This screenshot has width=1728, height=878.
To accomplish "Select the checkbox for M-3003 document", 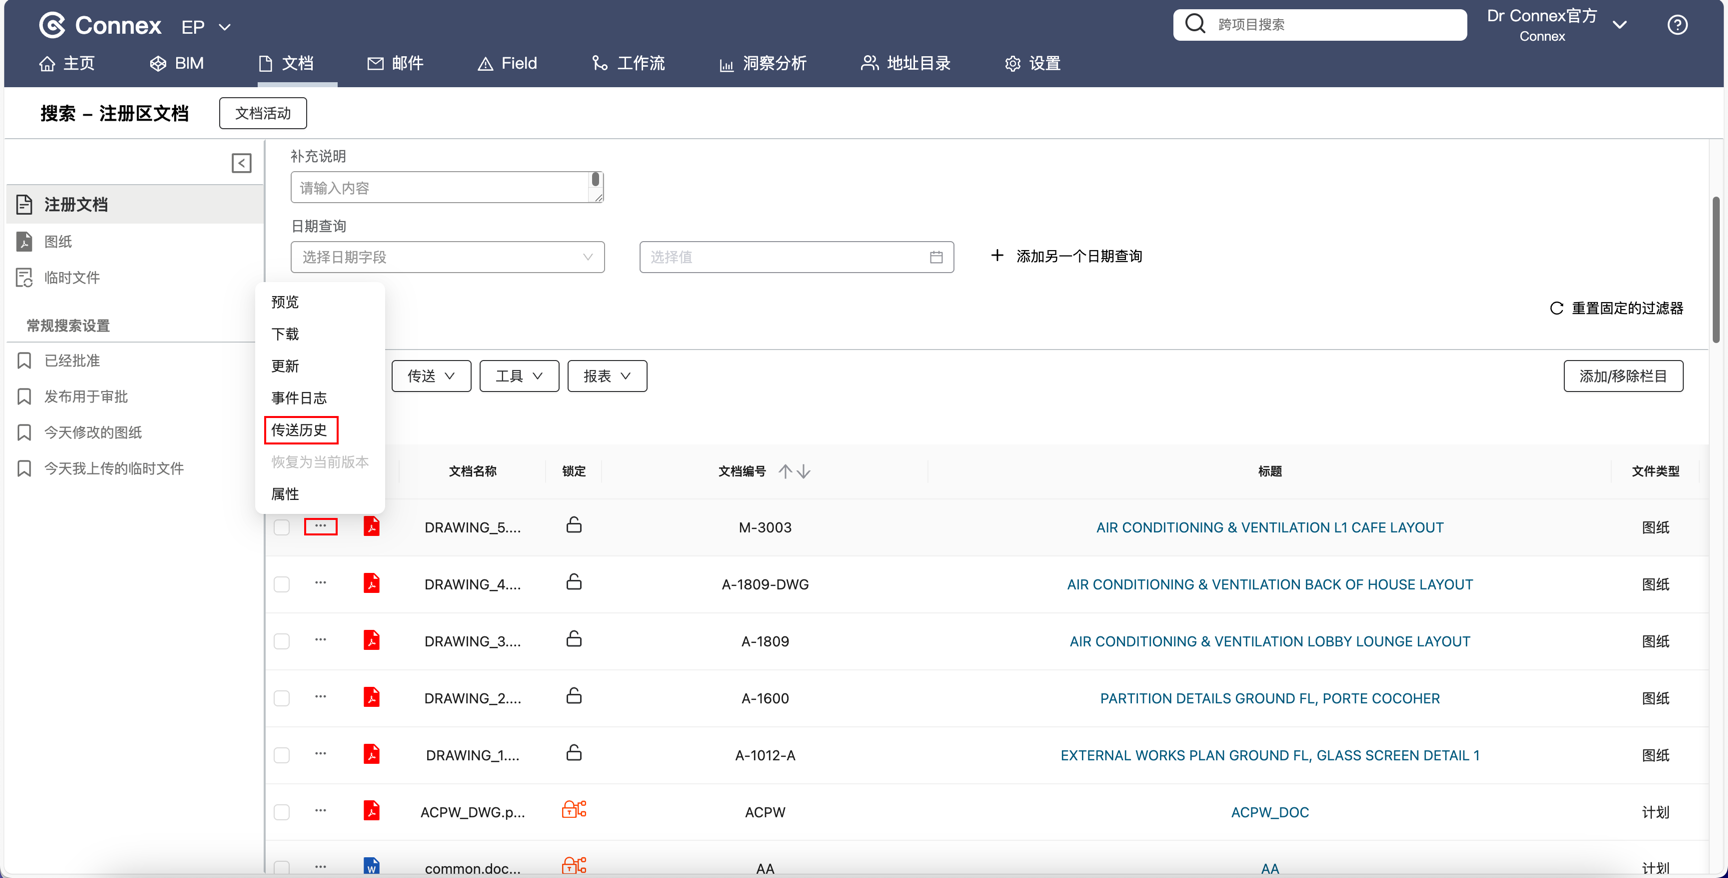I will pos(282,527).
